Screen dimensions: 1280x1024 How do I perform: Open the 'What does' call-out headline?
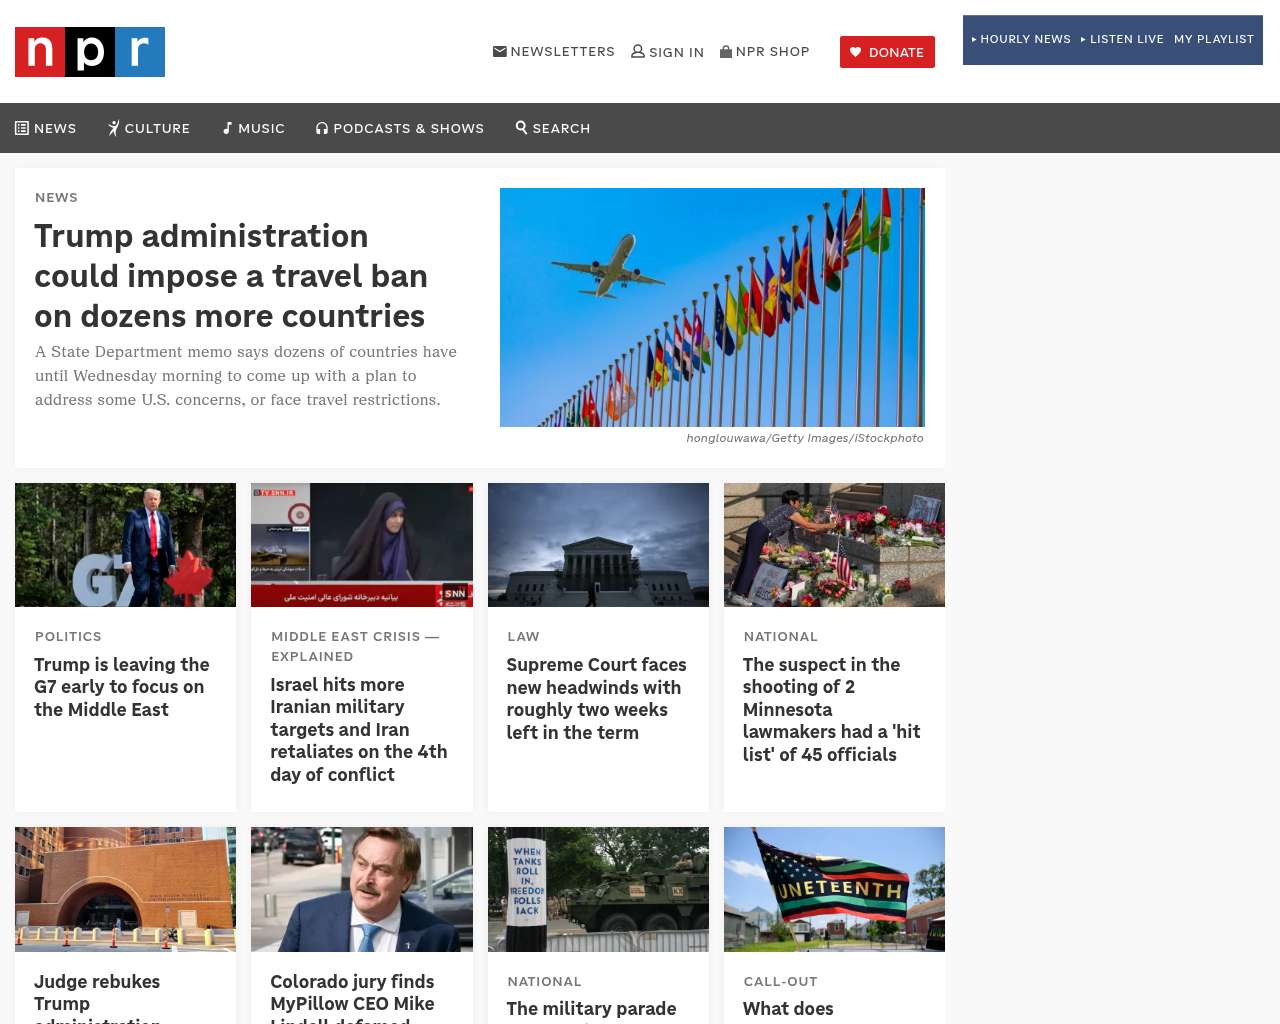click(788, 1009)
